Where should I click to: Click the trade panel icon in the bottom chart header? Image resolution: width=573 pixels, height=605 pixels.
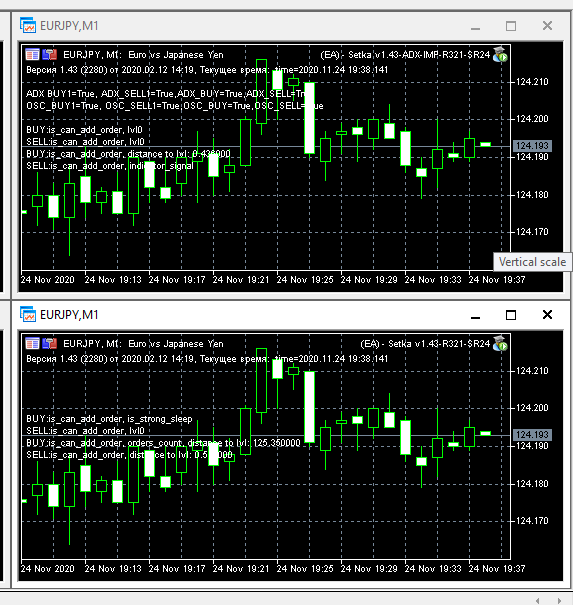tap(49, 343)
